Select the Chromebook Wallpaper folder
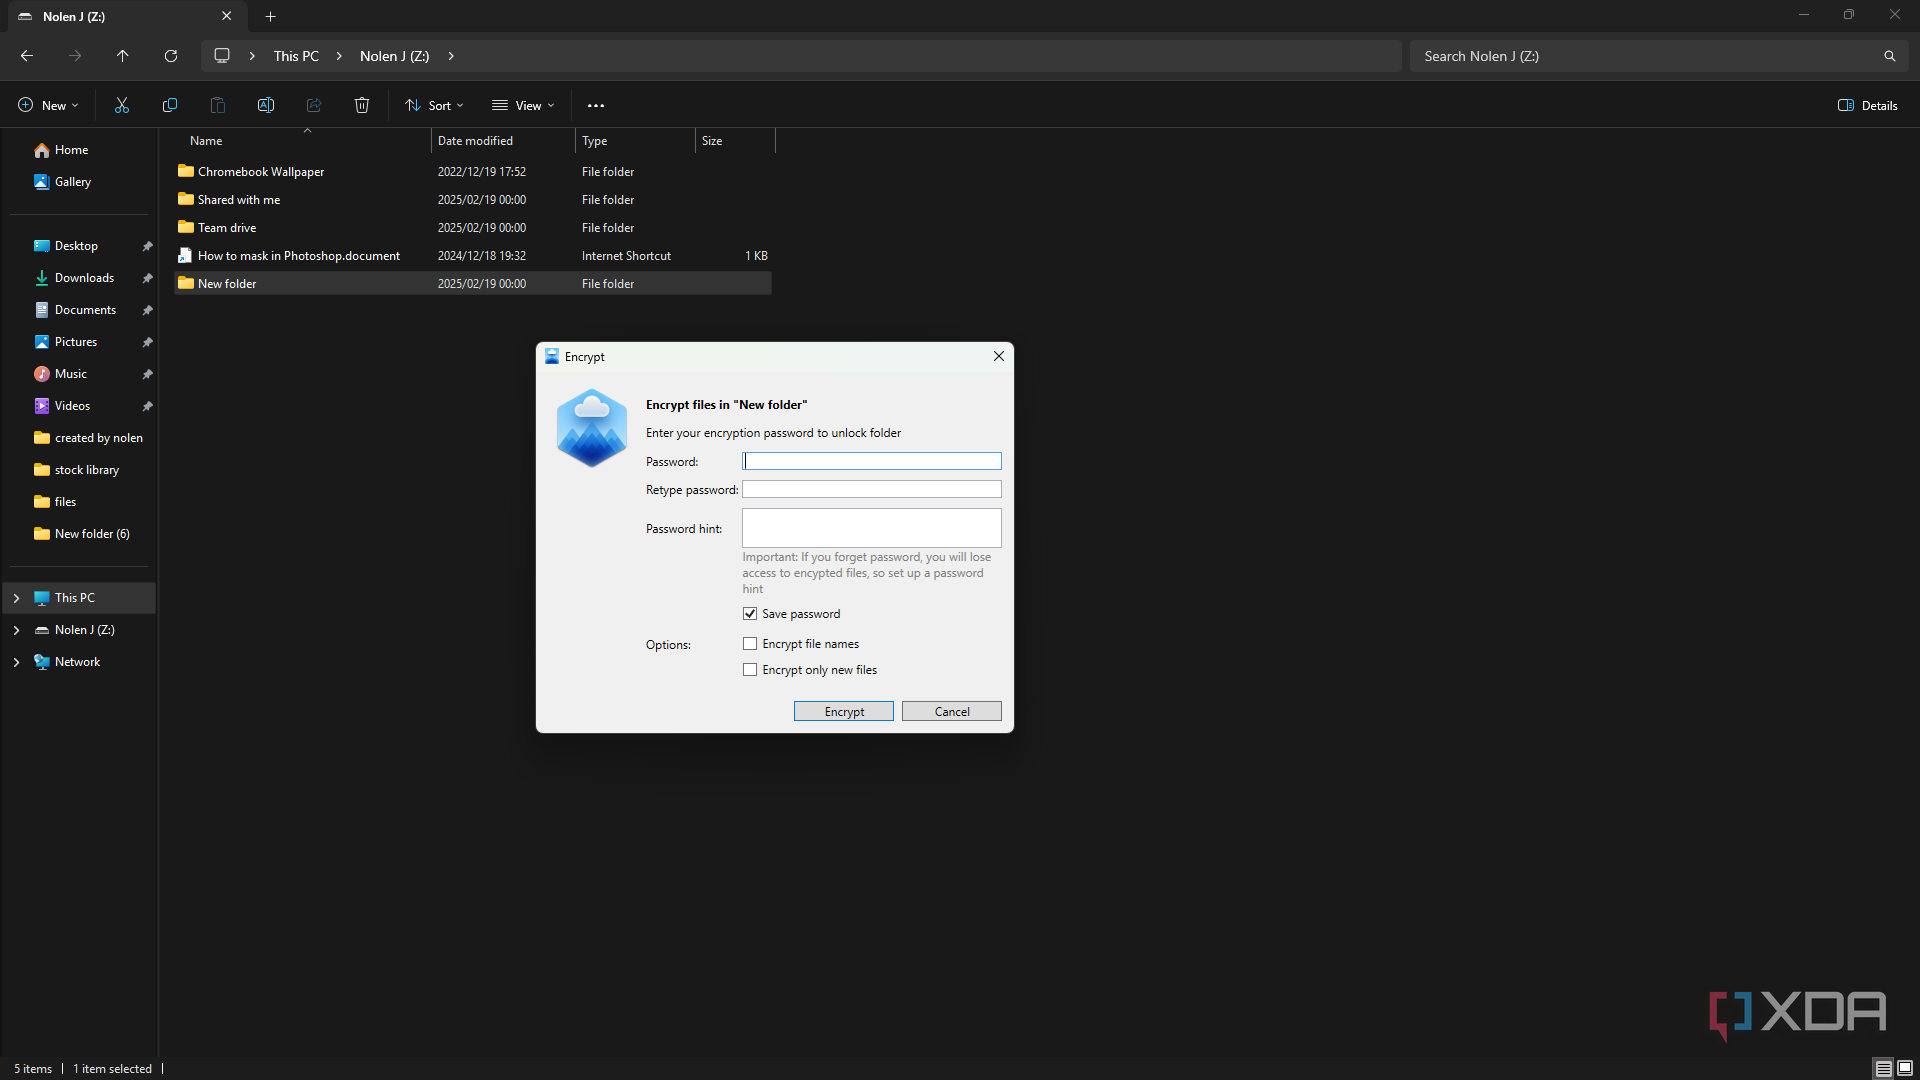Viewport: 1920px width, 1080px height. click(x=473, y=172)
